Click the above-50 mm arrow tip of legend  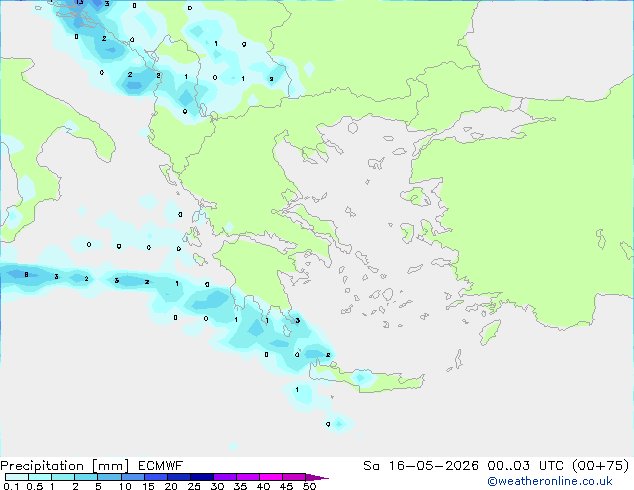(317, 477)
